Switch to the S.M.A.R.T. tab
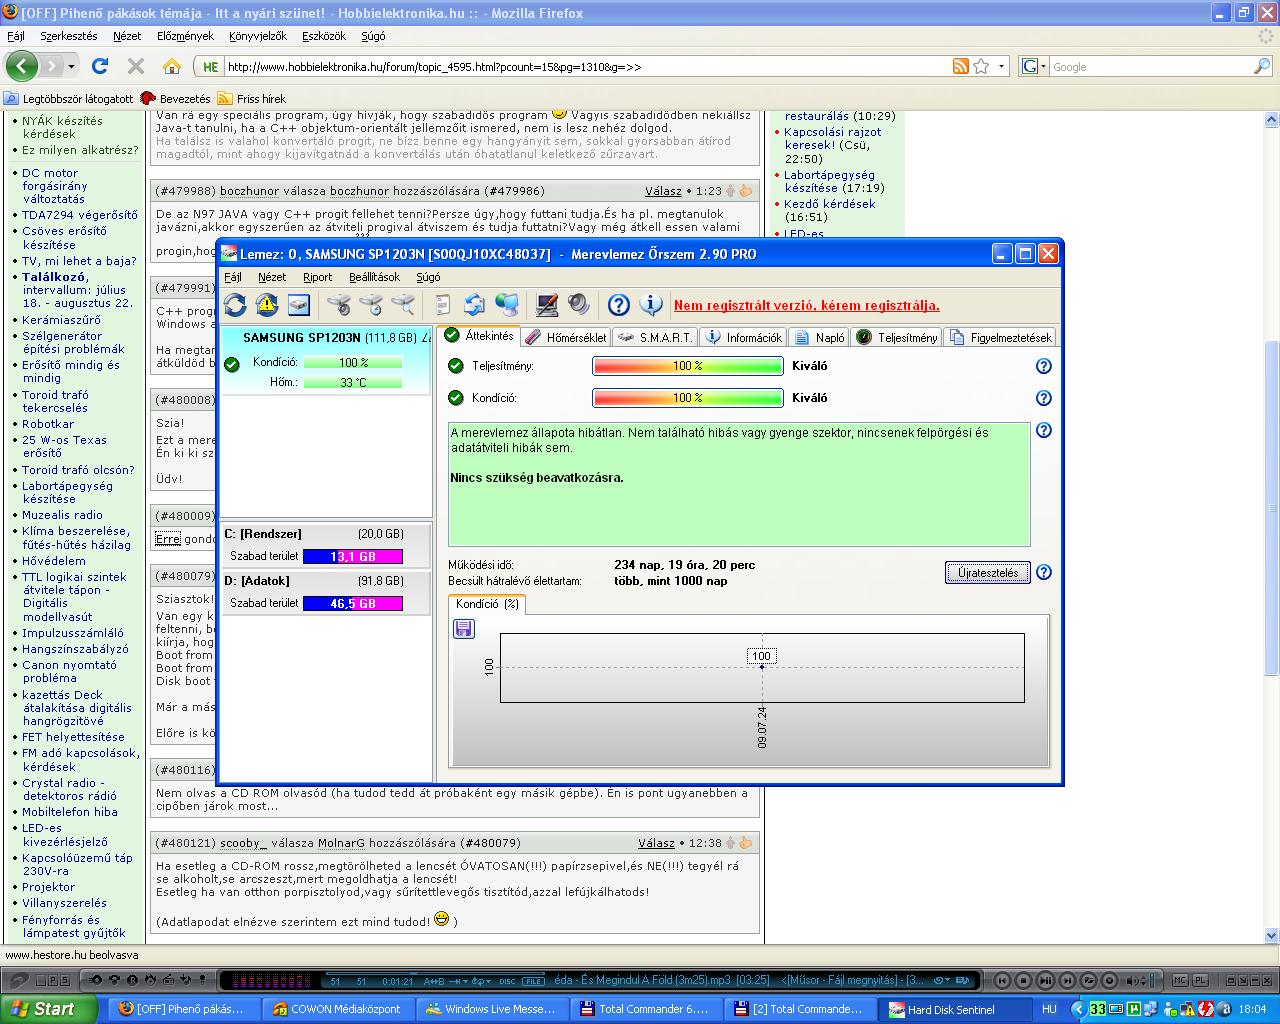The height and width of the screenshot is (1024, 1280). pos(656,337)
